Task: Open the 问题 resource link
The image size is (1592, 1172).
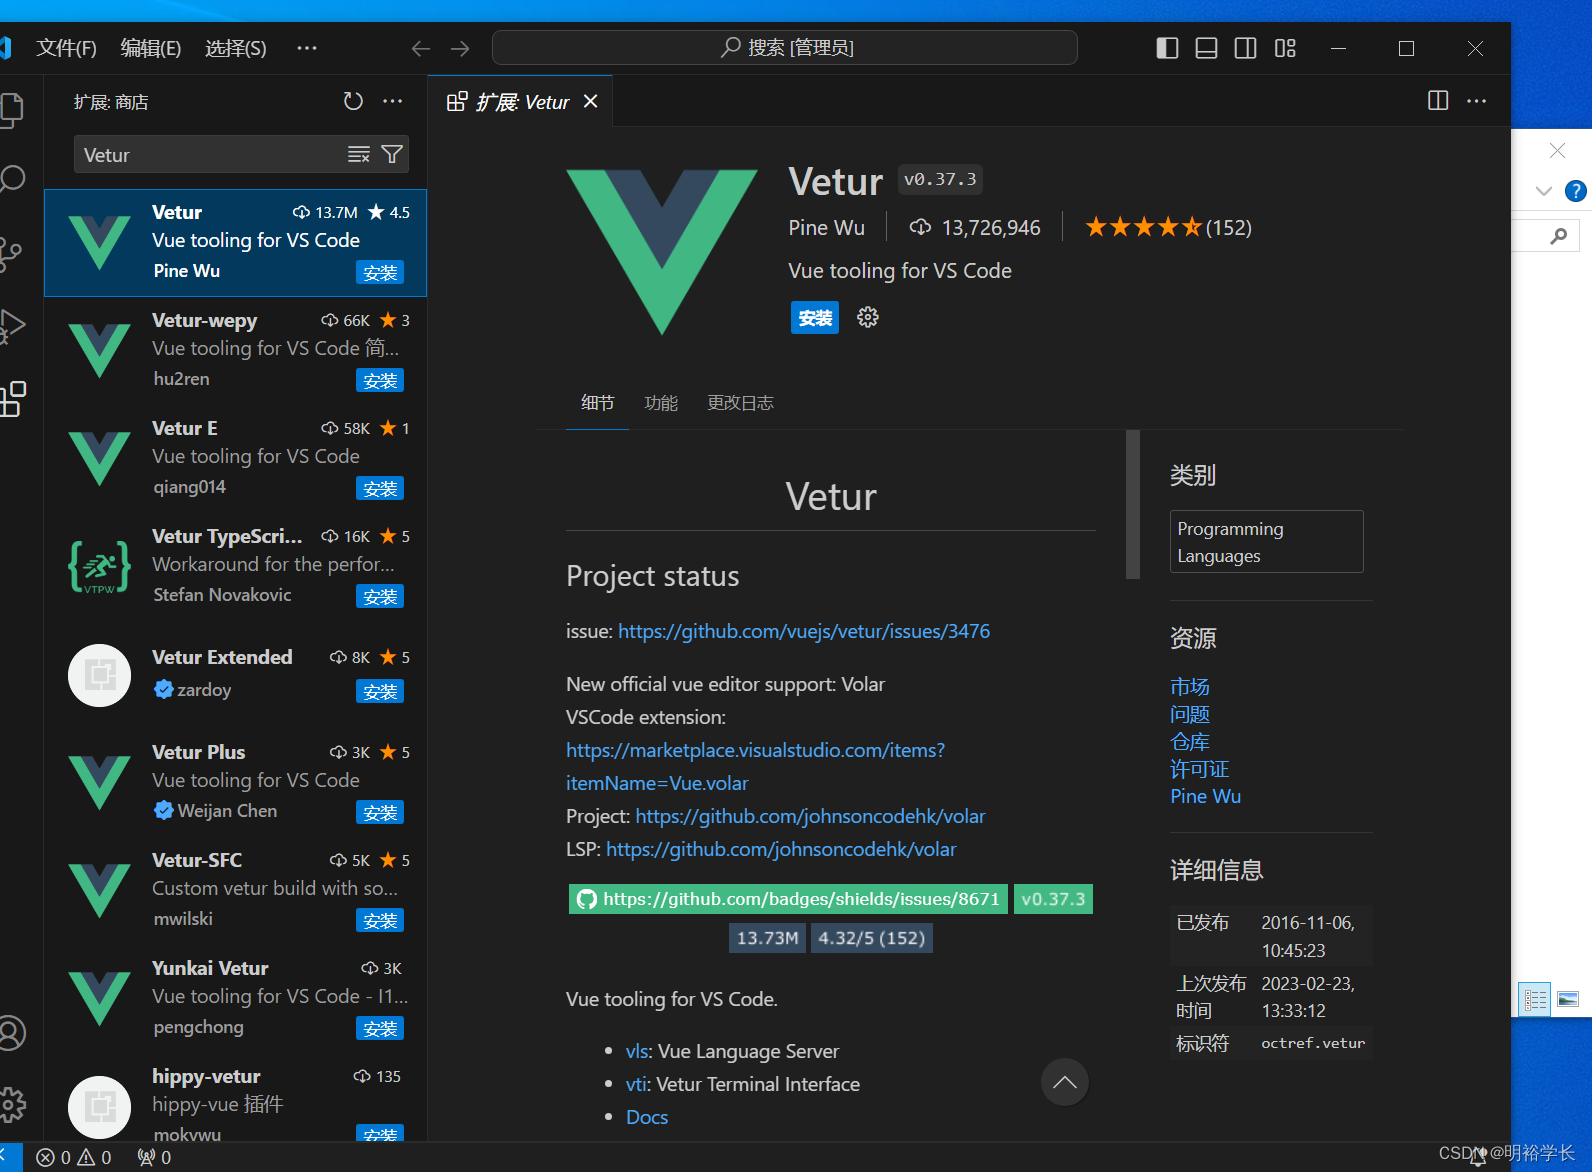Action: 1190,714
